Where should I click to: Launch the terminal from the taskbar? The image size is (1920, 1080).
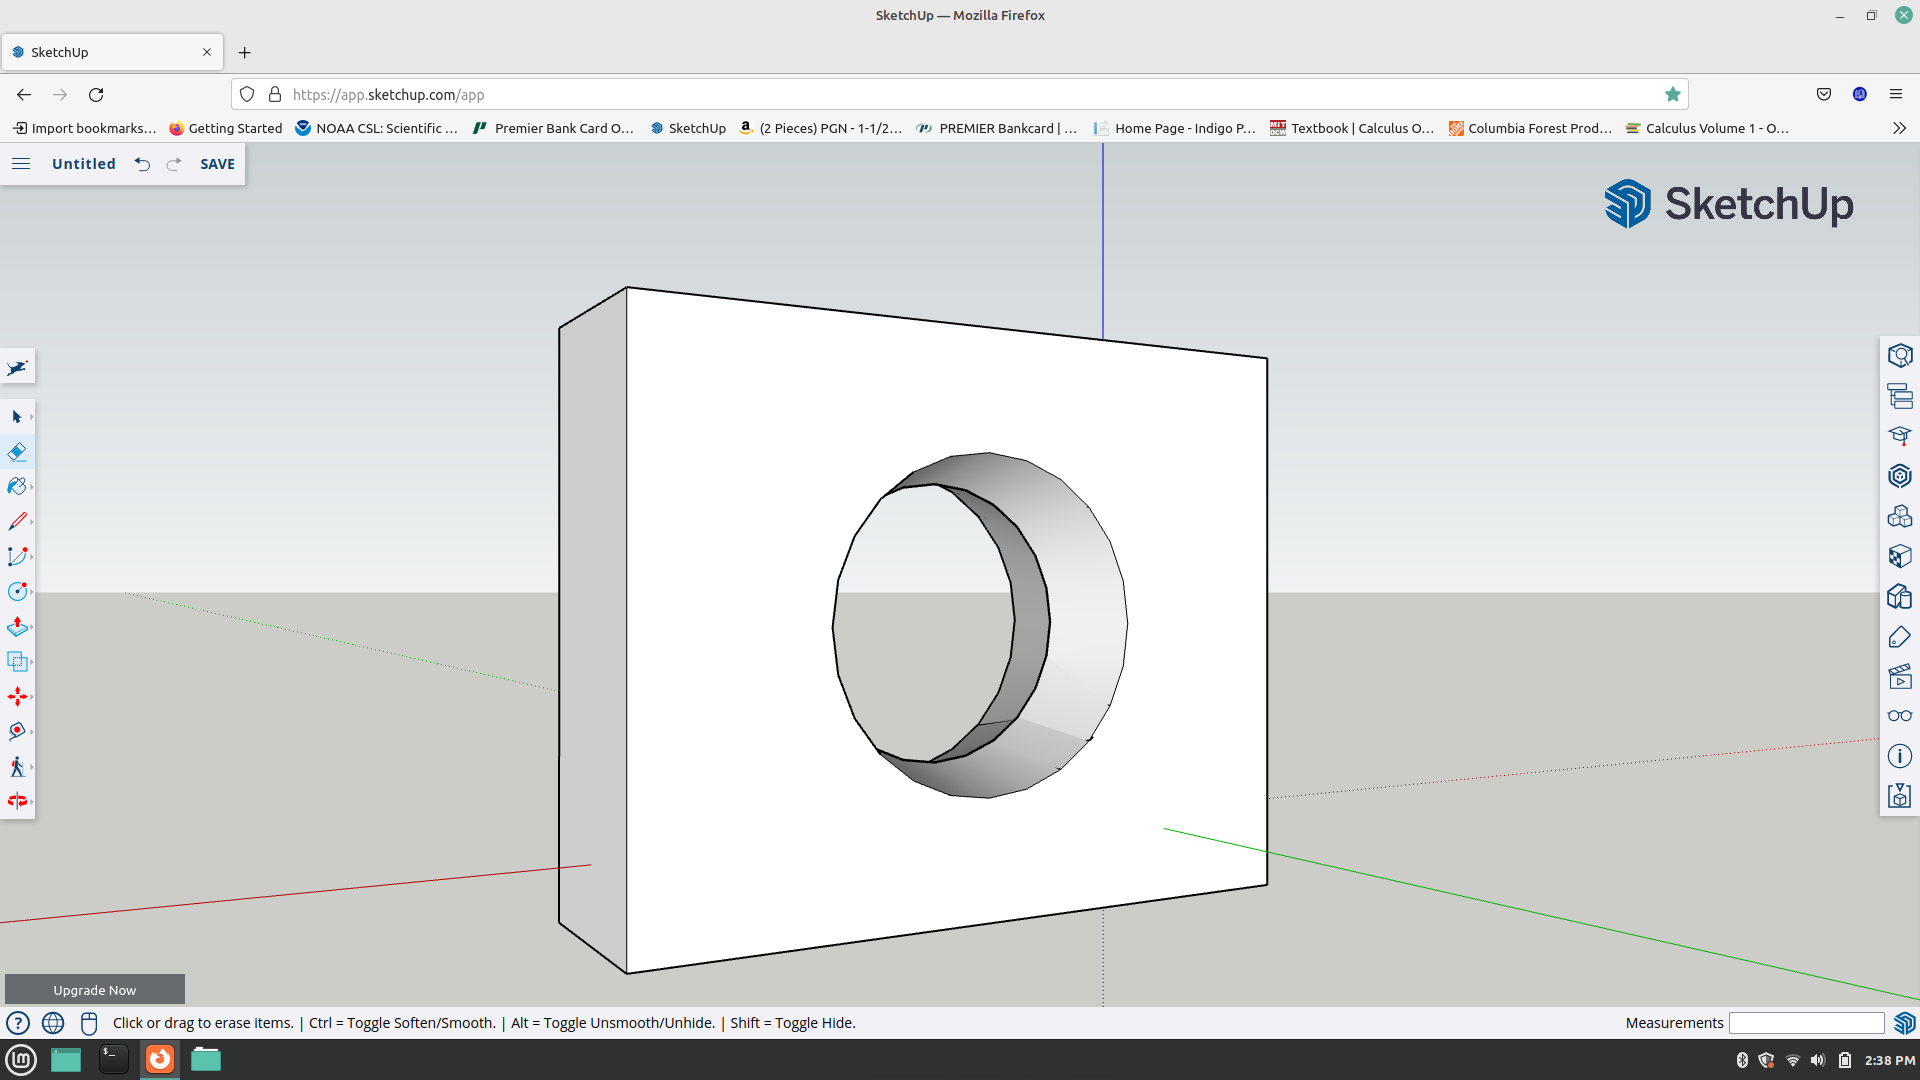click(113, 1059)
